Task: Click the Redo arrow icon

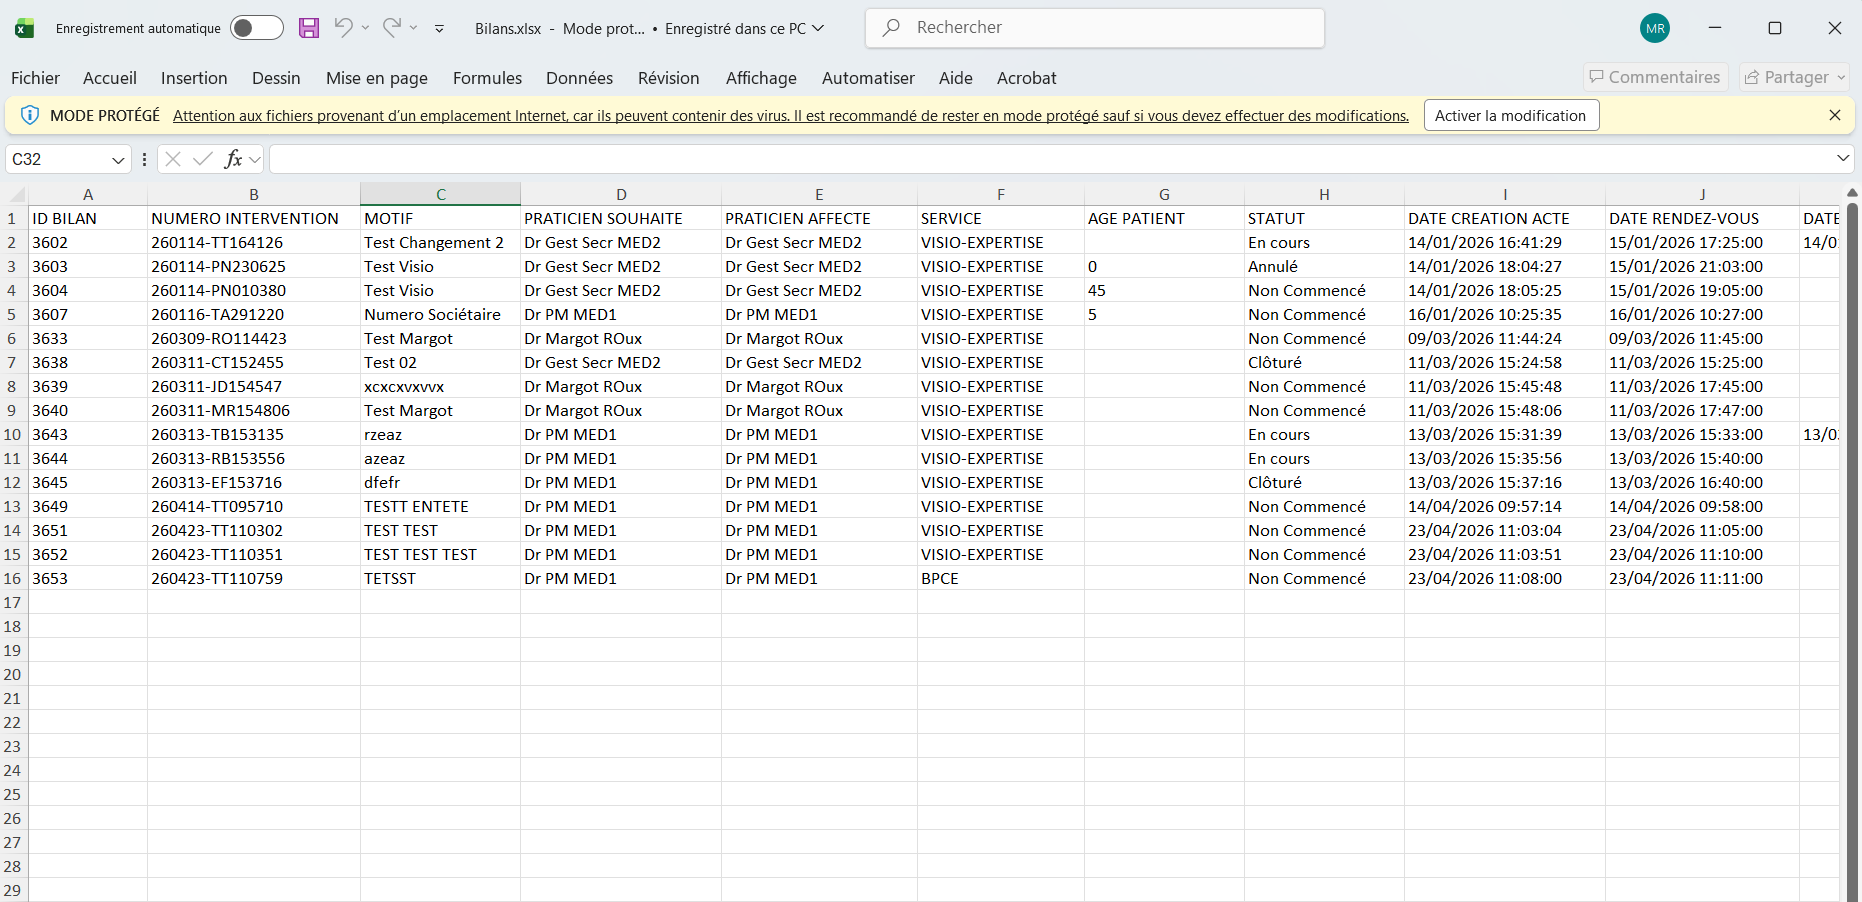Action: (x=392, y=28)
